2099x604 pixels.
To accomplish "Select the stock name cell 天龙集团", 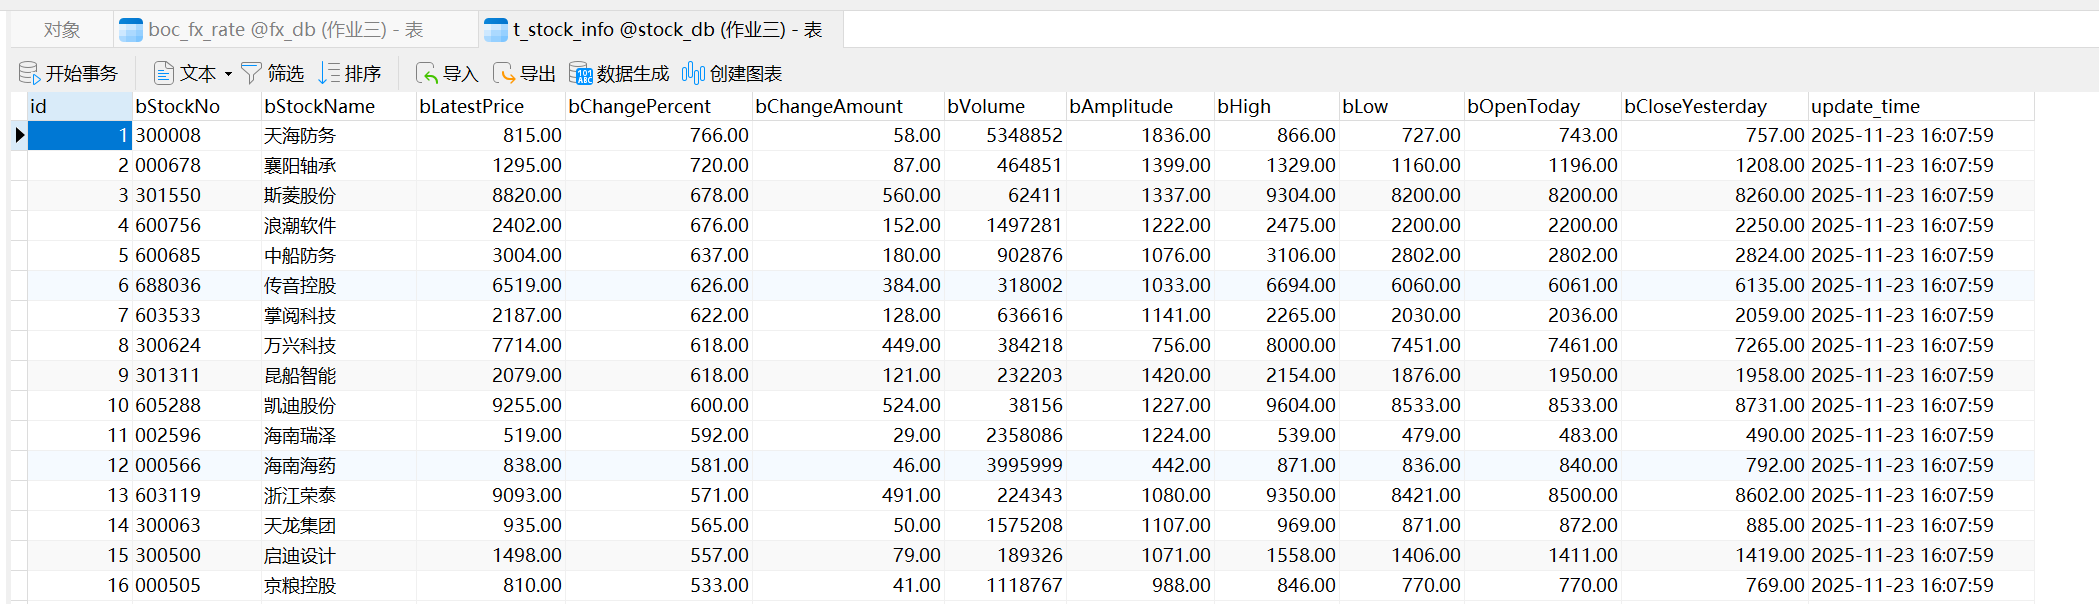I will pos(339,525).
